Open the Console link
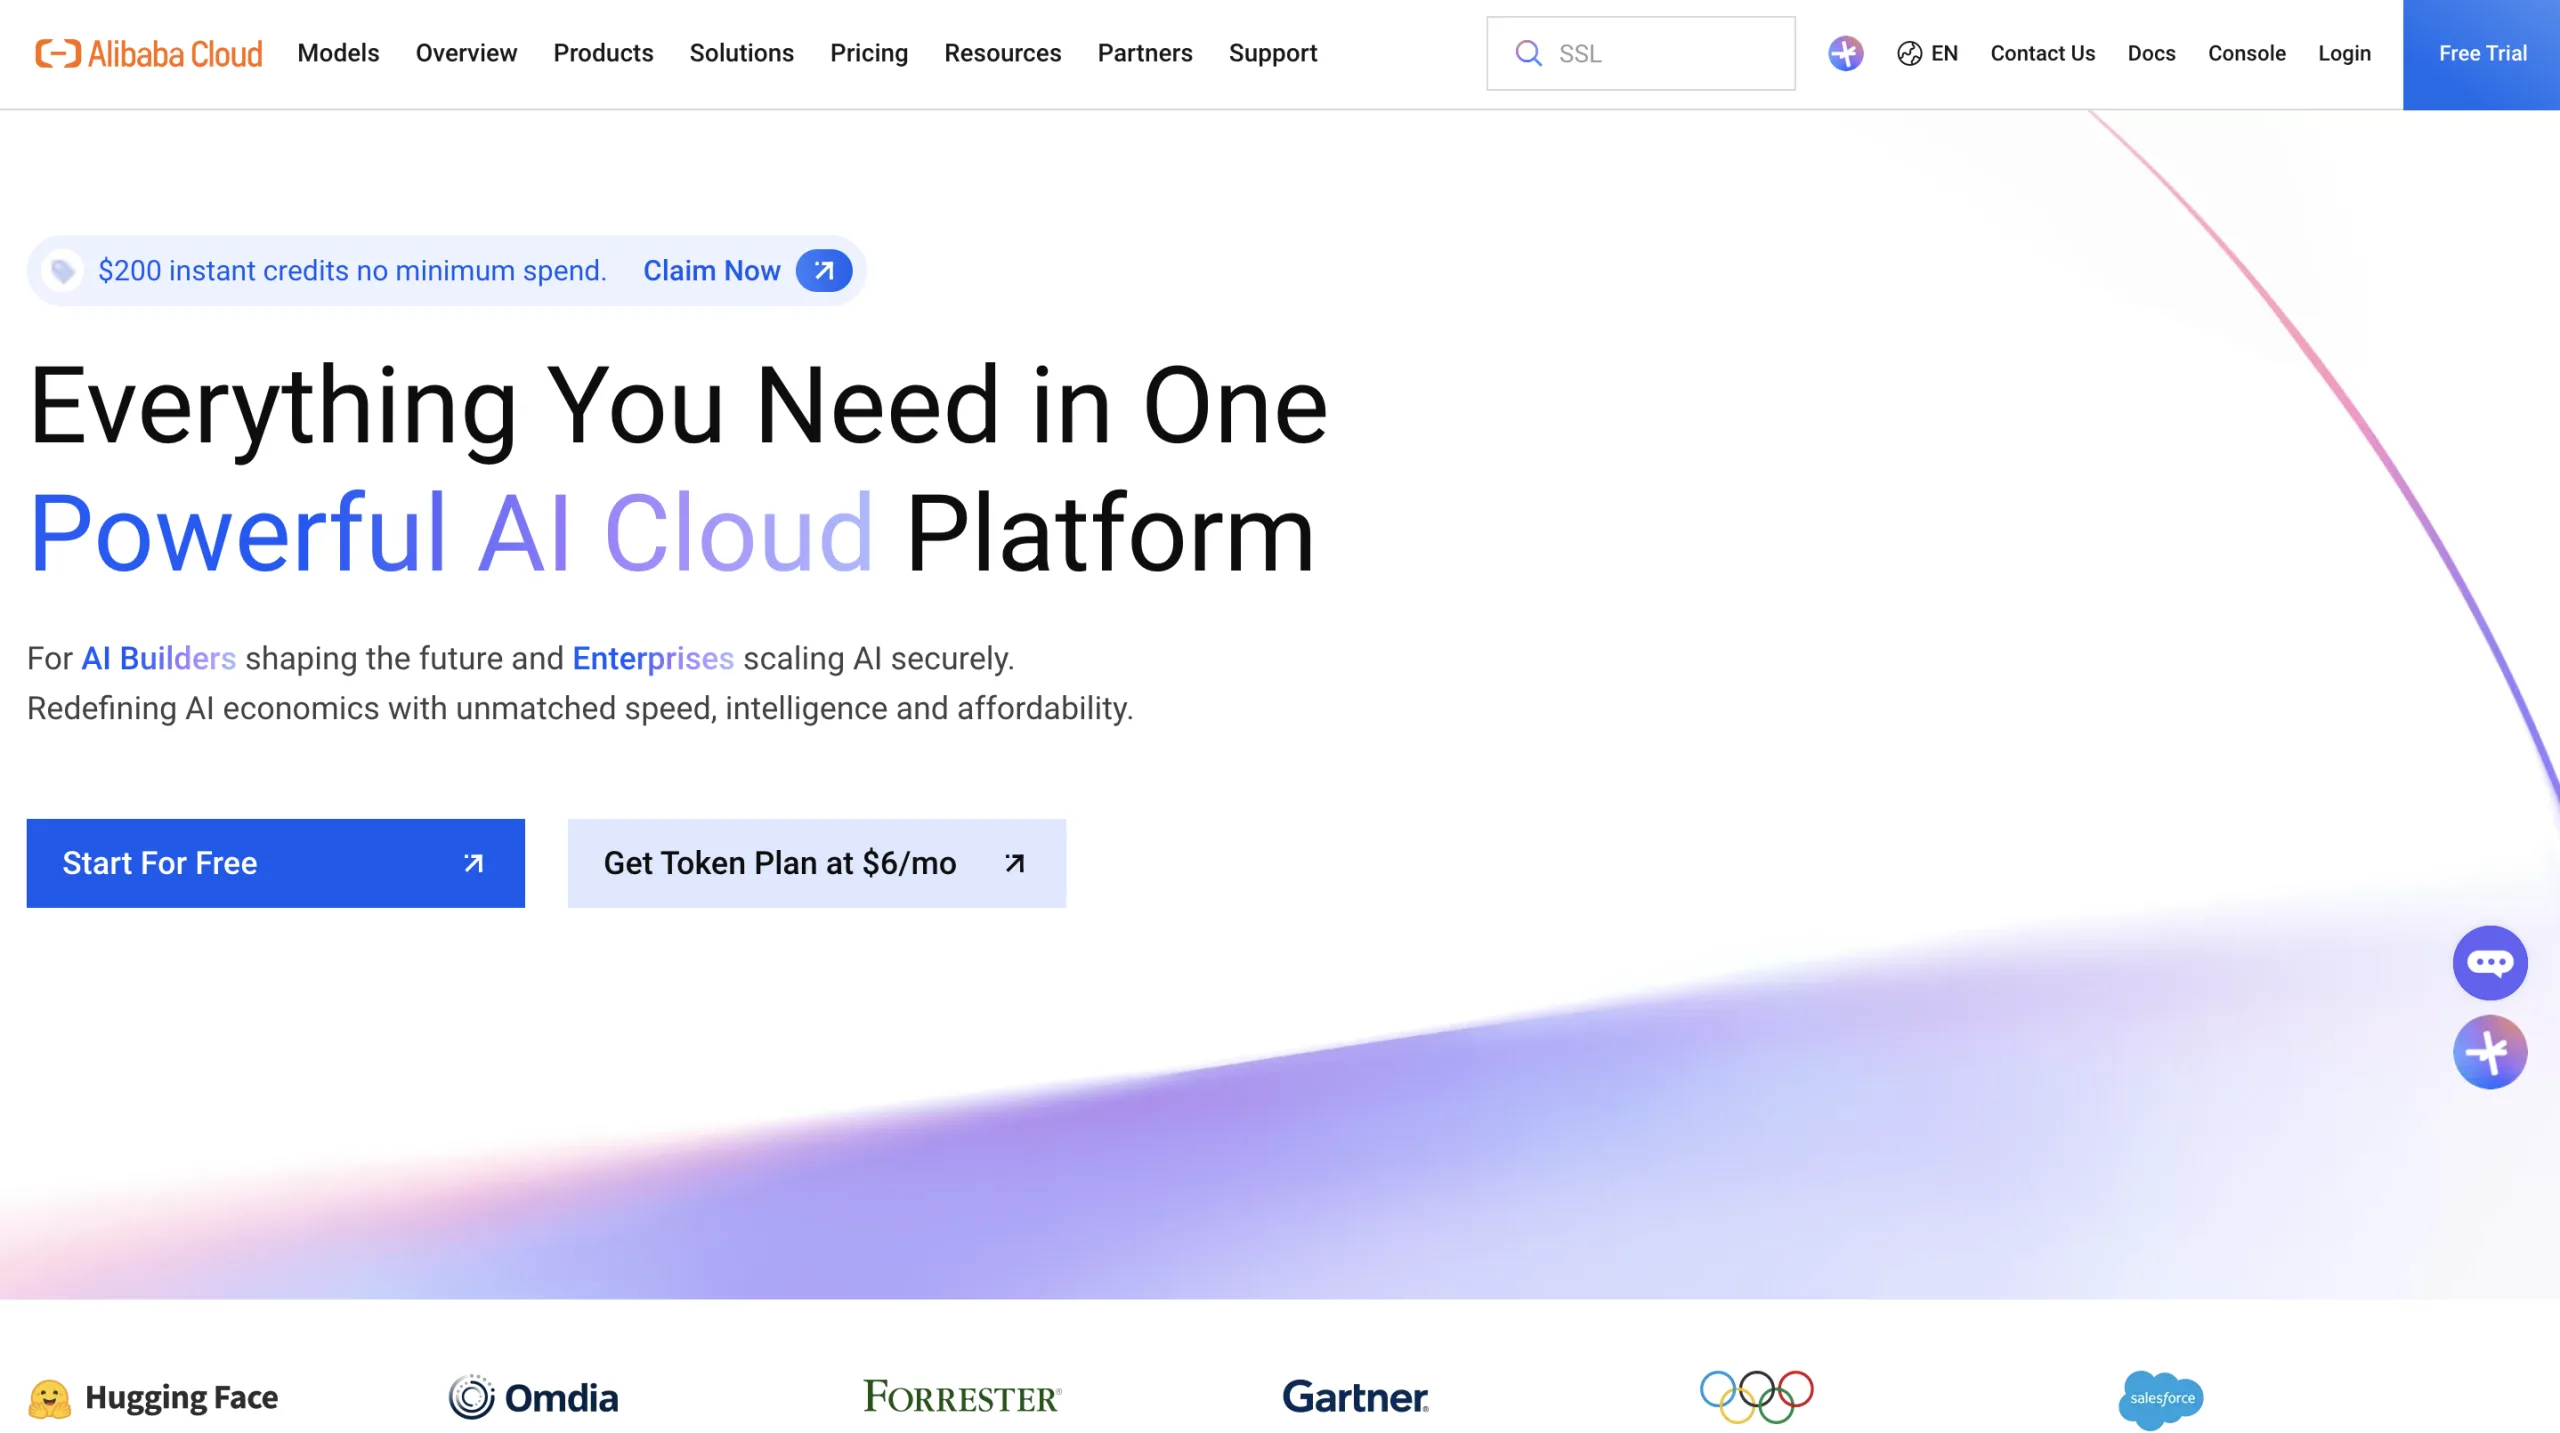This screenshot has height=1433, width=2560. click(x=2246, y=53)
